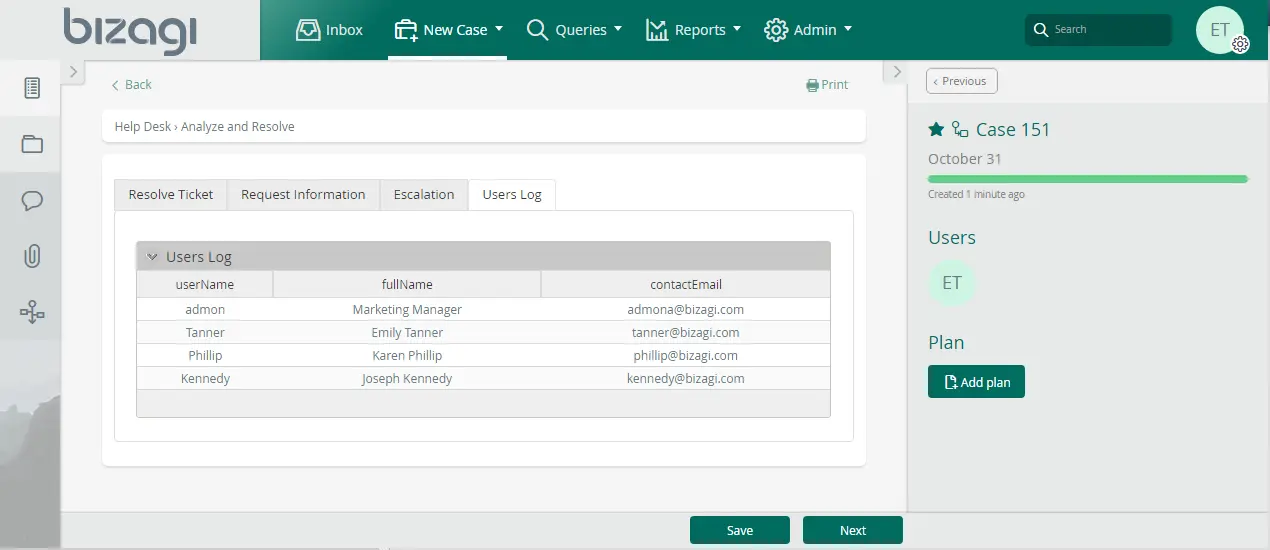Click the Help Desk breadcrumb text

143,127
